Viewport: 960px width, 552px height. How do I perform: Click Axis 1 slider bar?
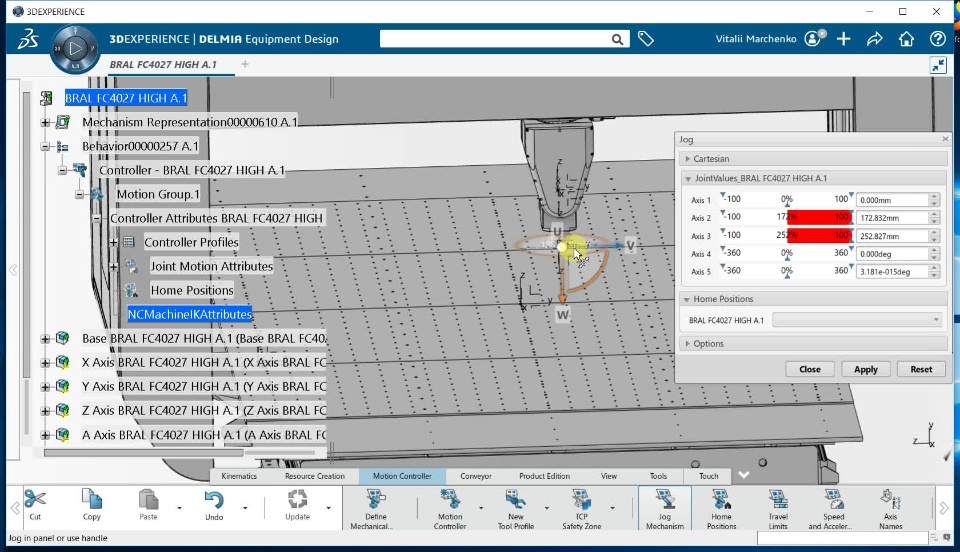(787, 200)
